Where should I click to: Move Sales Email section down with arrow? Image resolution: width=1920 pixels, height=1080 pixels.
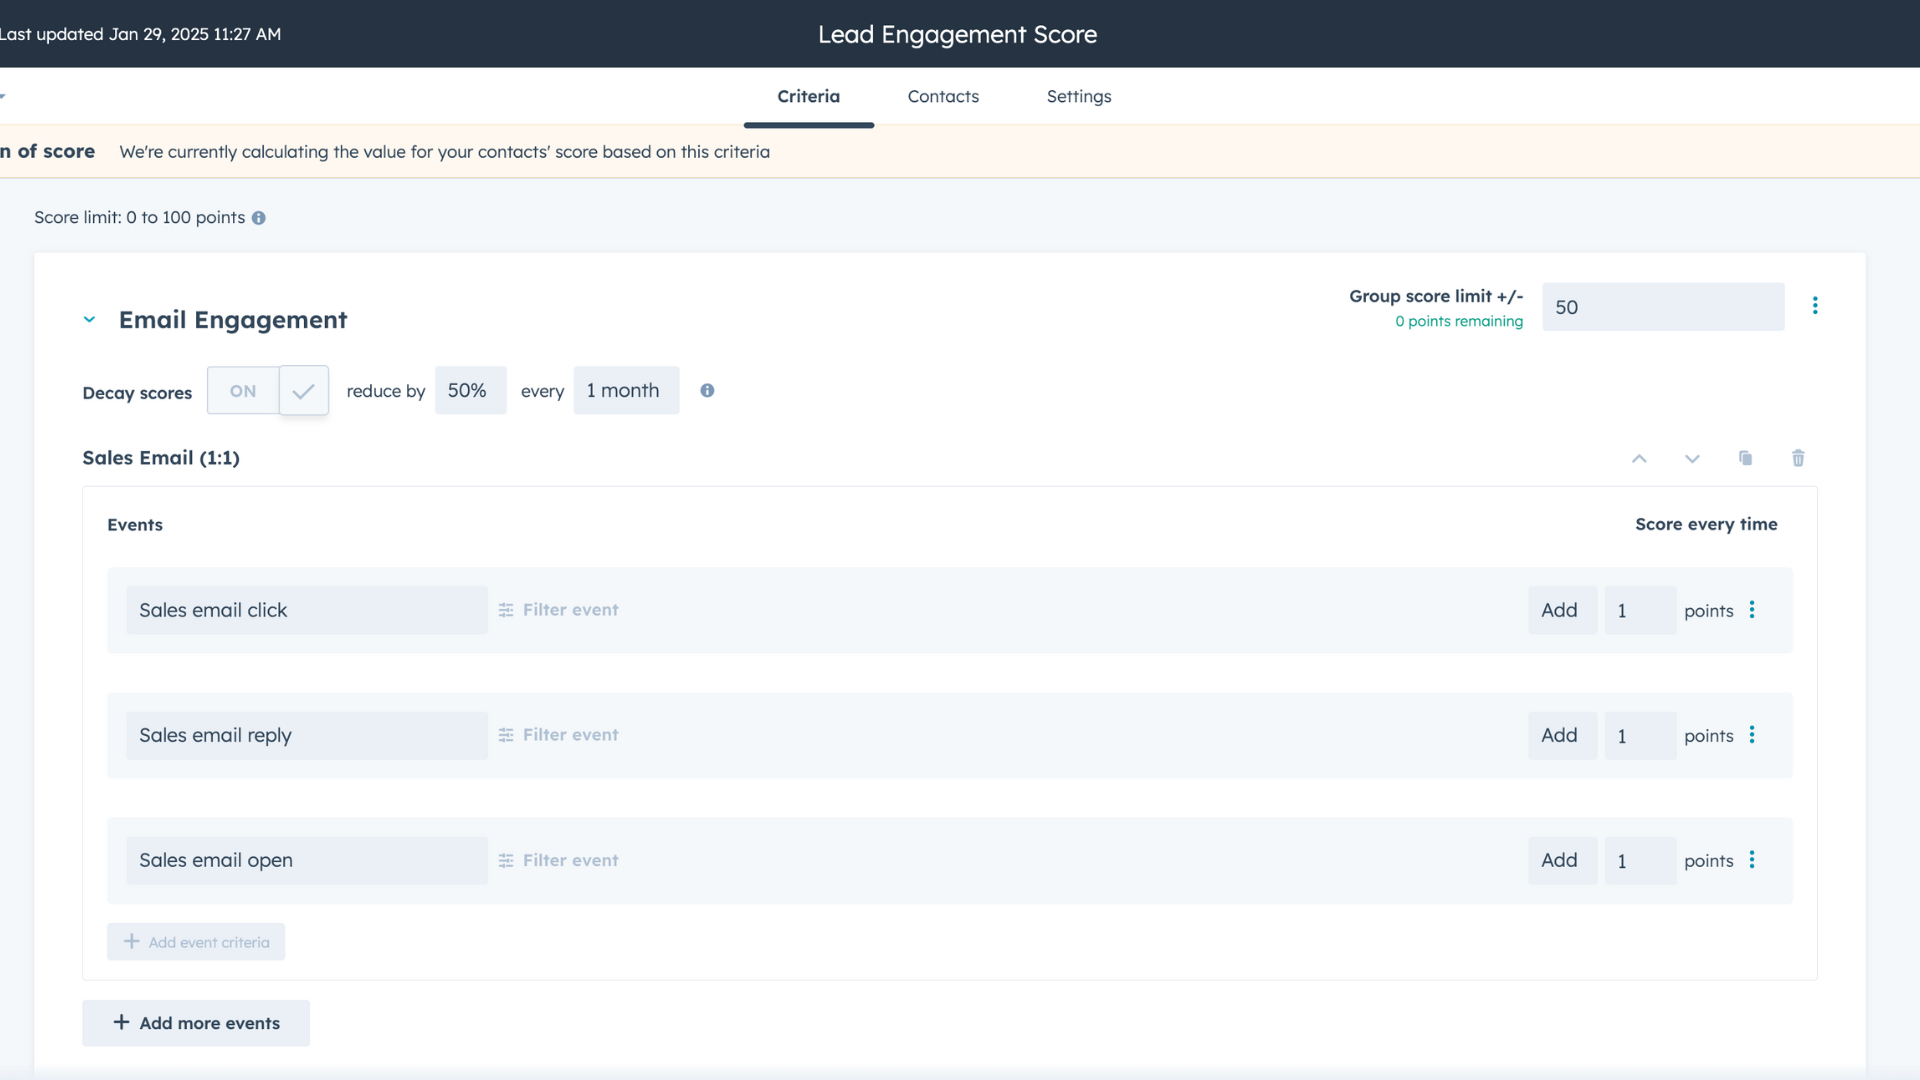tap(1692, 458)
